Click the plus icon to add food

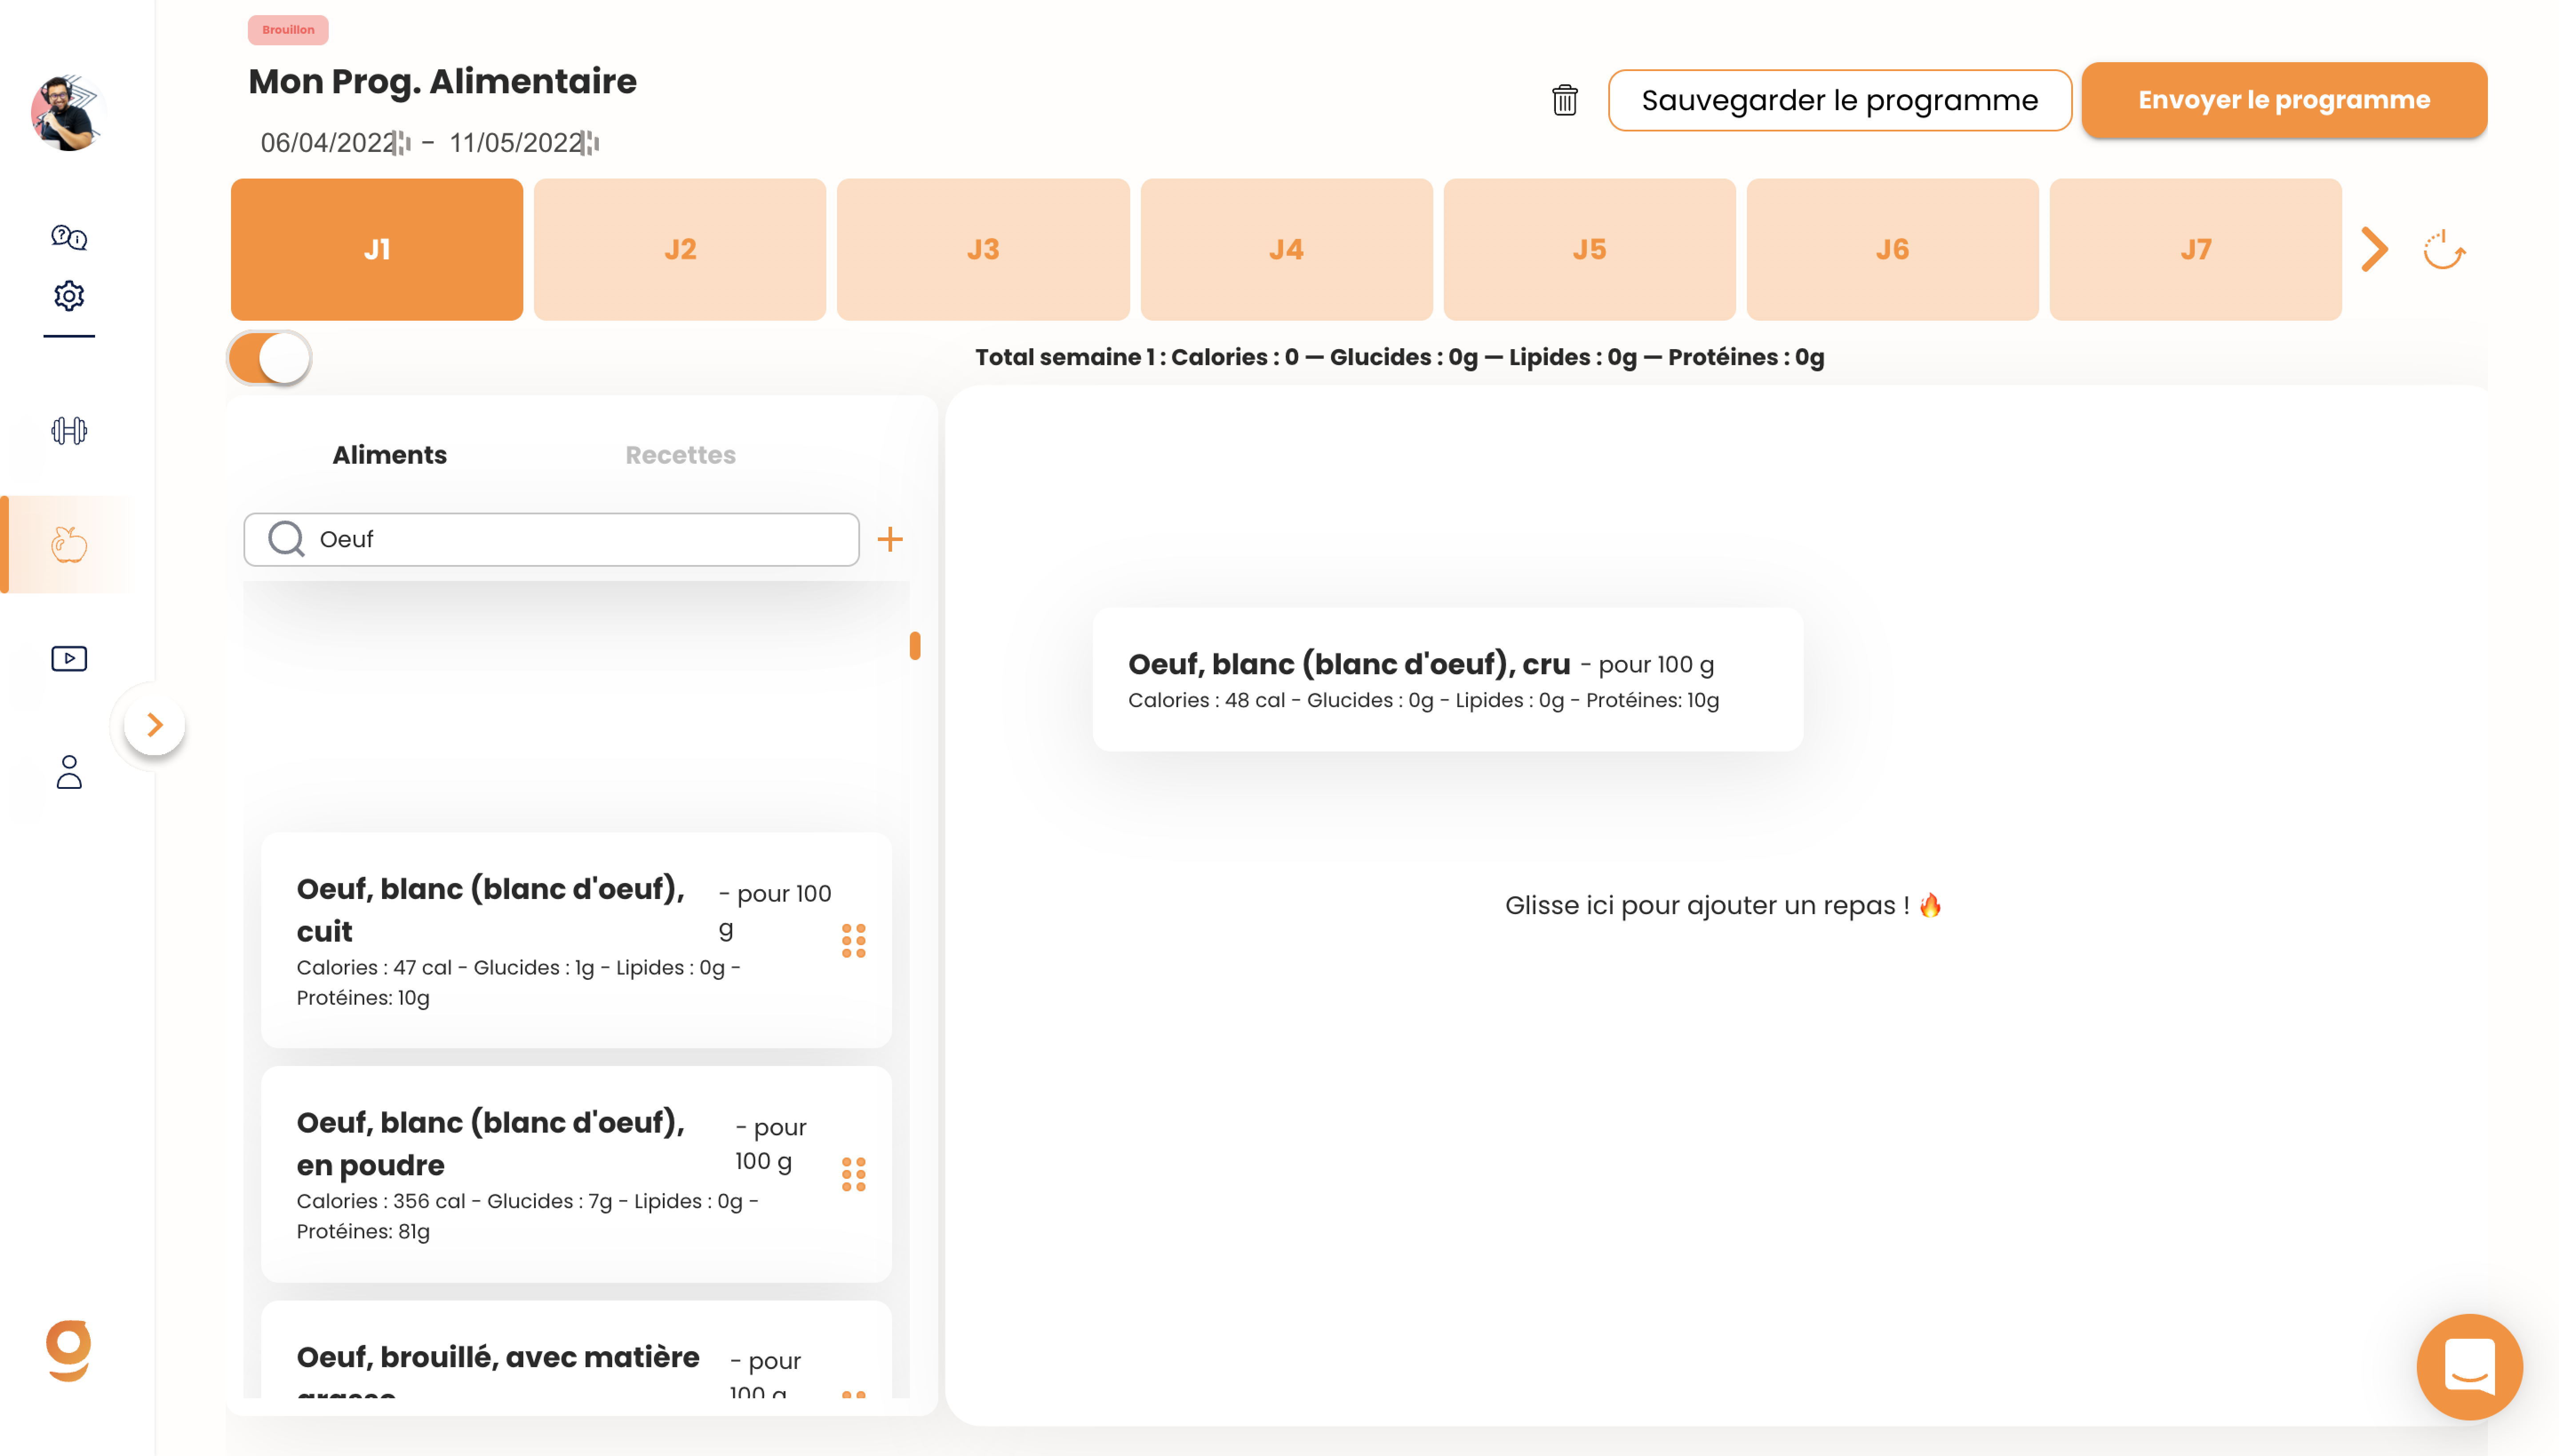889,540
